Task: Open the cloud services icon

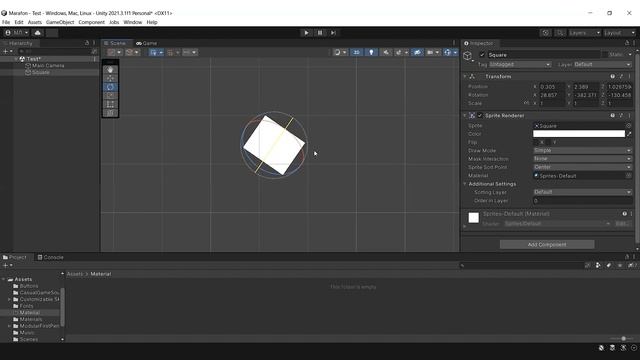Action: [x=38, y=33]
